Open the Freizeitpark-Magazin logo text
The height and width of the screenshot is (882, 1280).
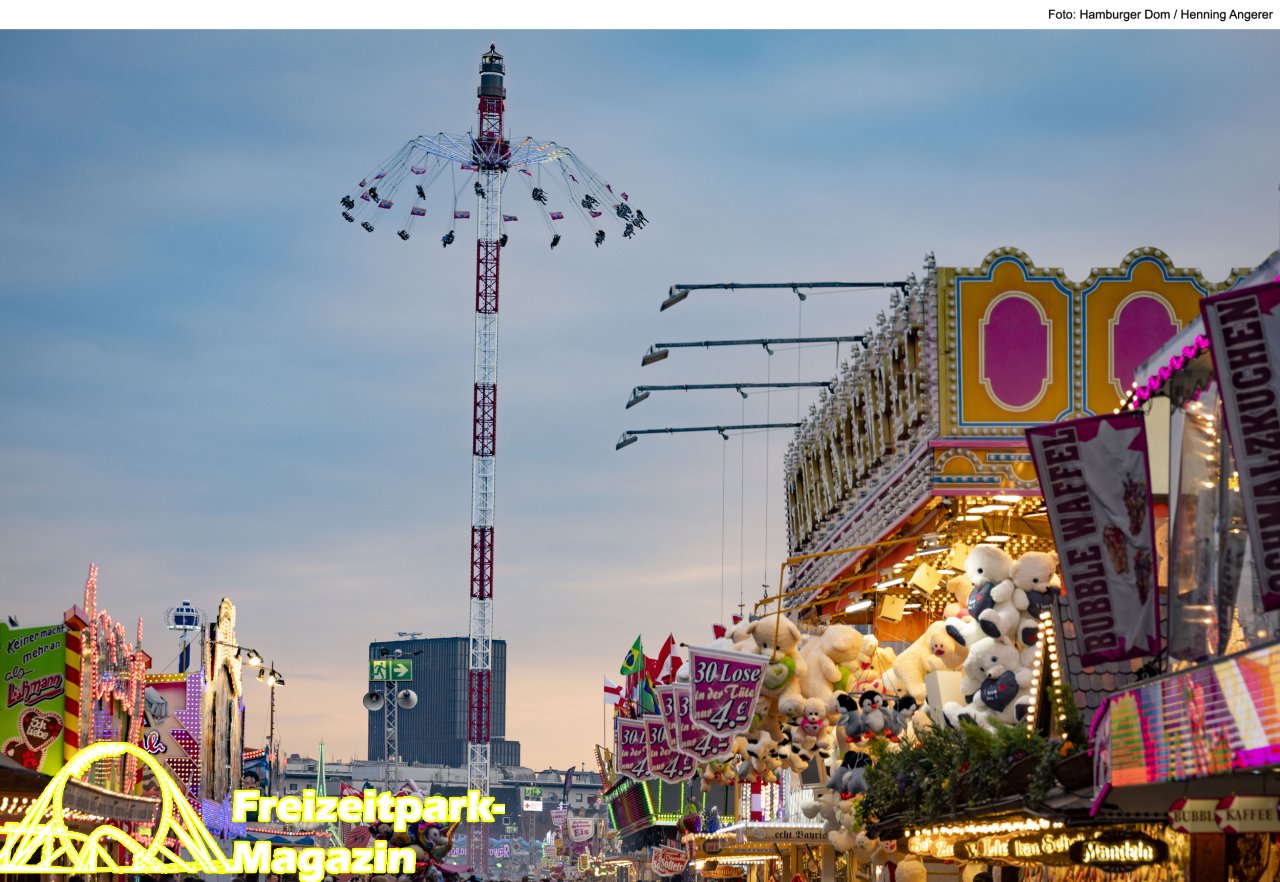[x=367, y=833]
